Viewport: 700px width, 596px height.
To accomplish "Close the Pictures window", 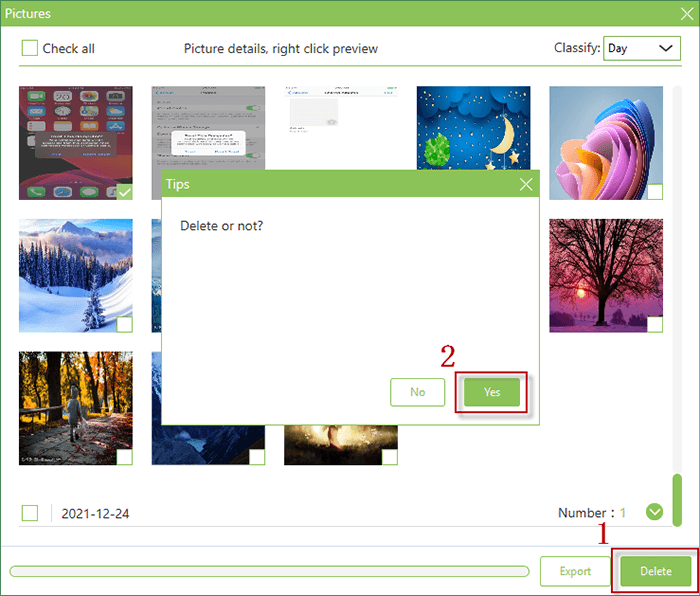I will click(x=687, y=13).
